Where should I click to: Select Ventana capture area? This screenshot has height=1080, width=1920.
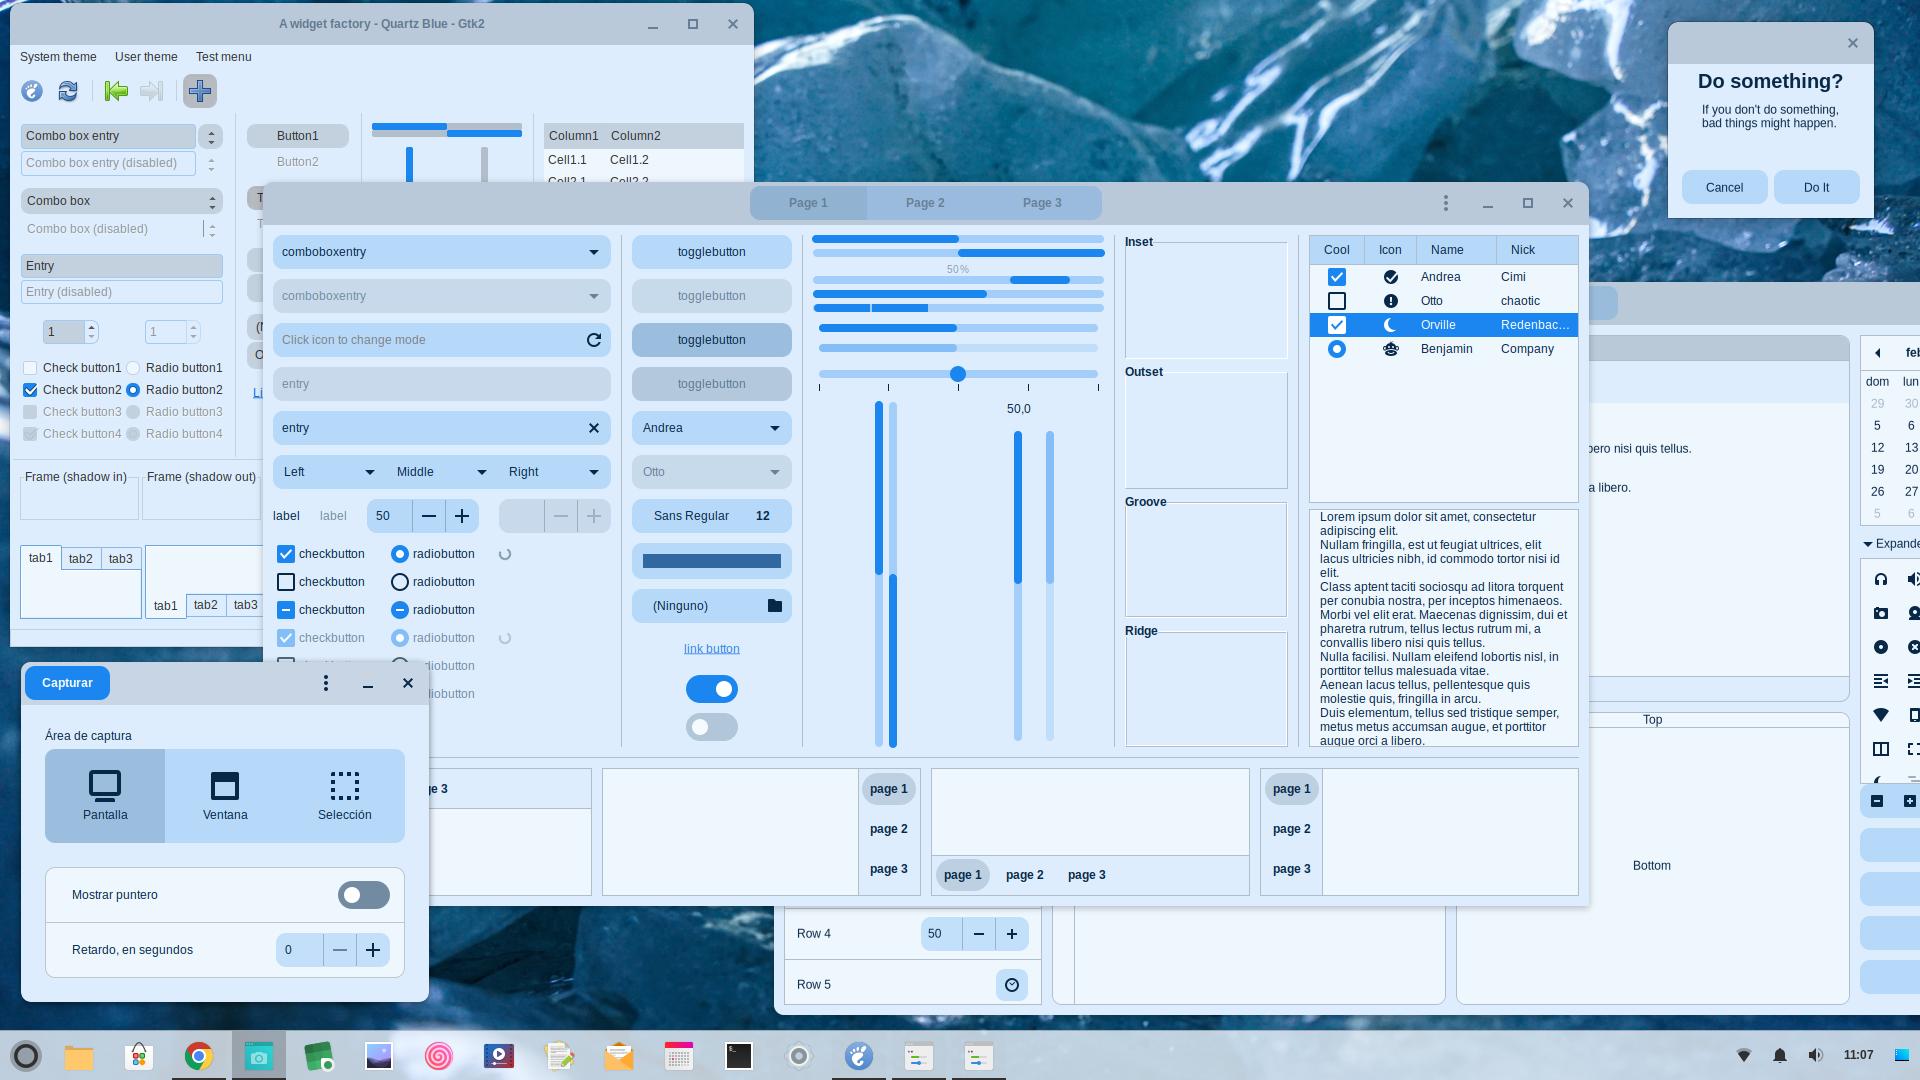click(225, 796)
